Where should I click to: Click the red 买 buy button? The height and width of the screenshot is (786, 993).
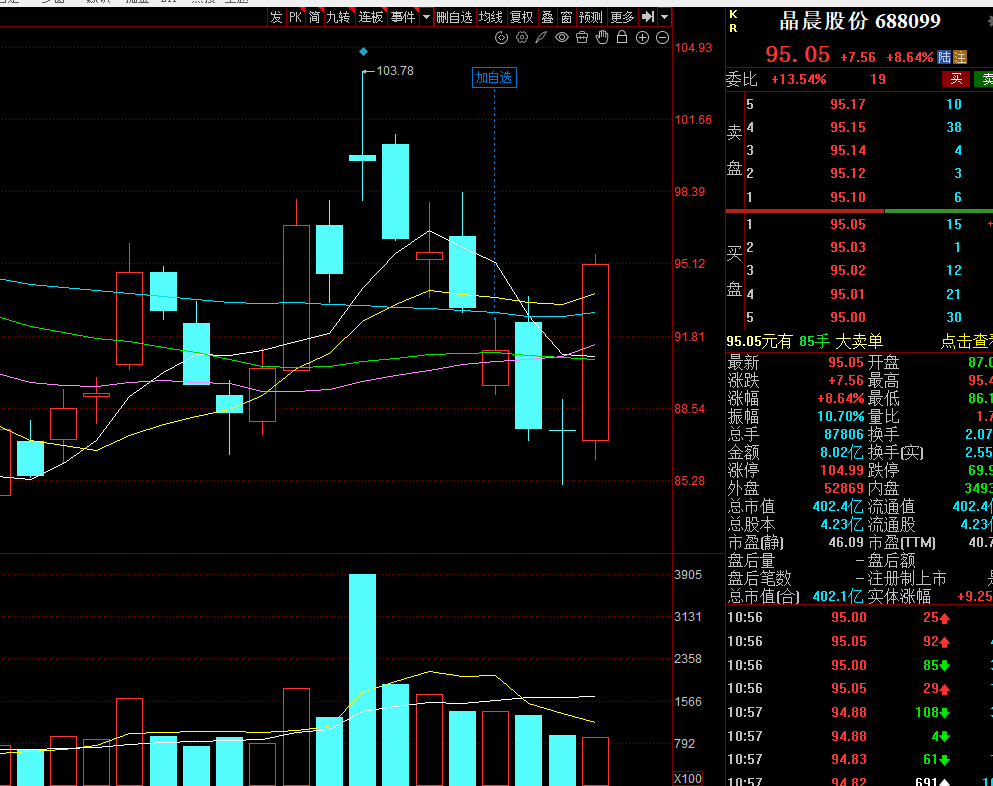tap(956, 79)
